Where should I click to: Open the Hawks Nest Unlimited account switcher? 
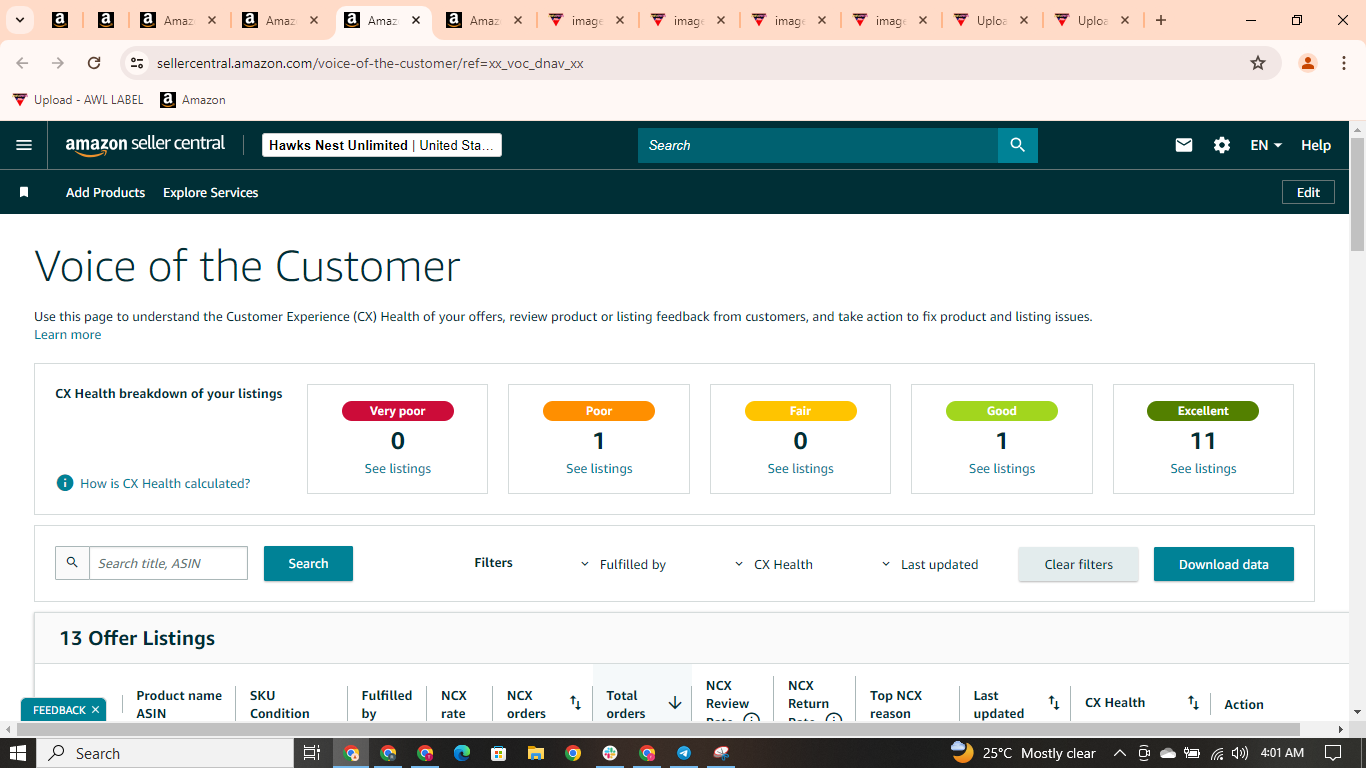click(381, 145)
